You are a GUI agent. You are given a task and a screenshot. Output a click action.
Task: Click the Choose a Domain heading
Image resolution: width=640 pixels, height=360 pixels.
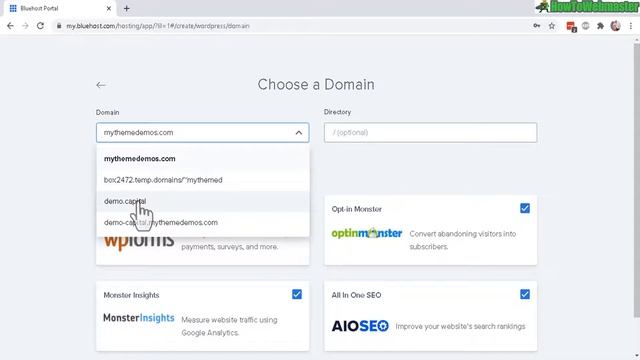pos(316,84)
